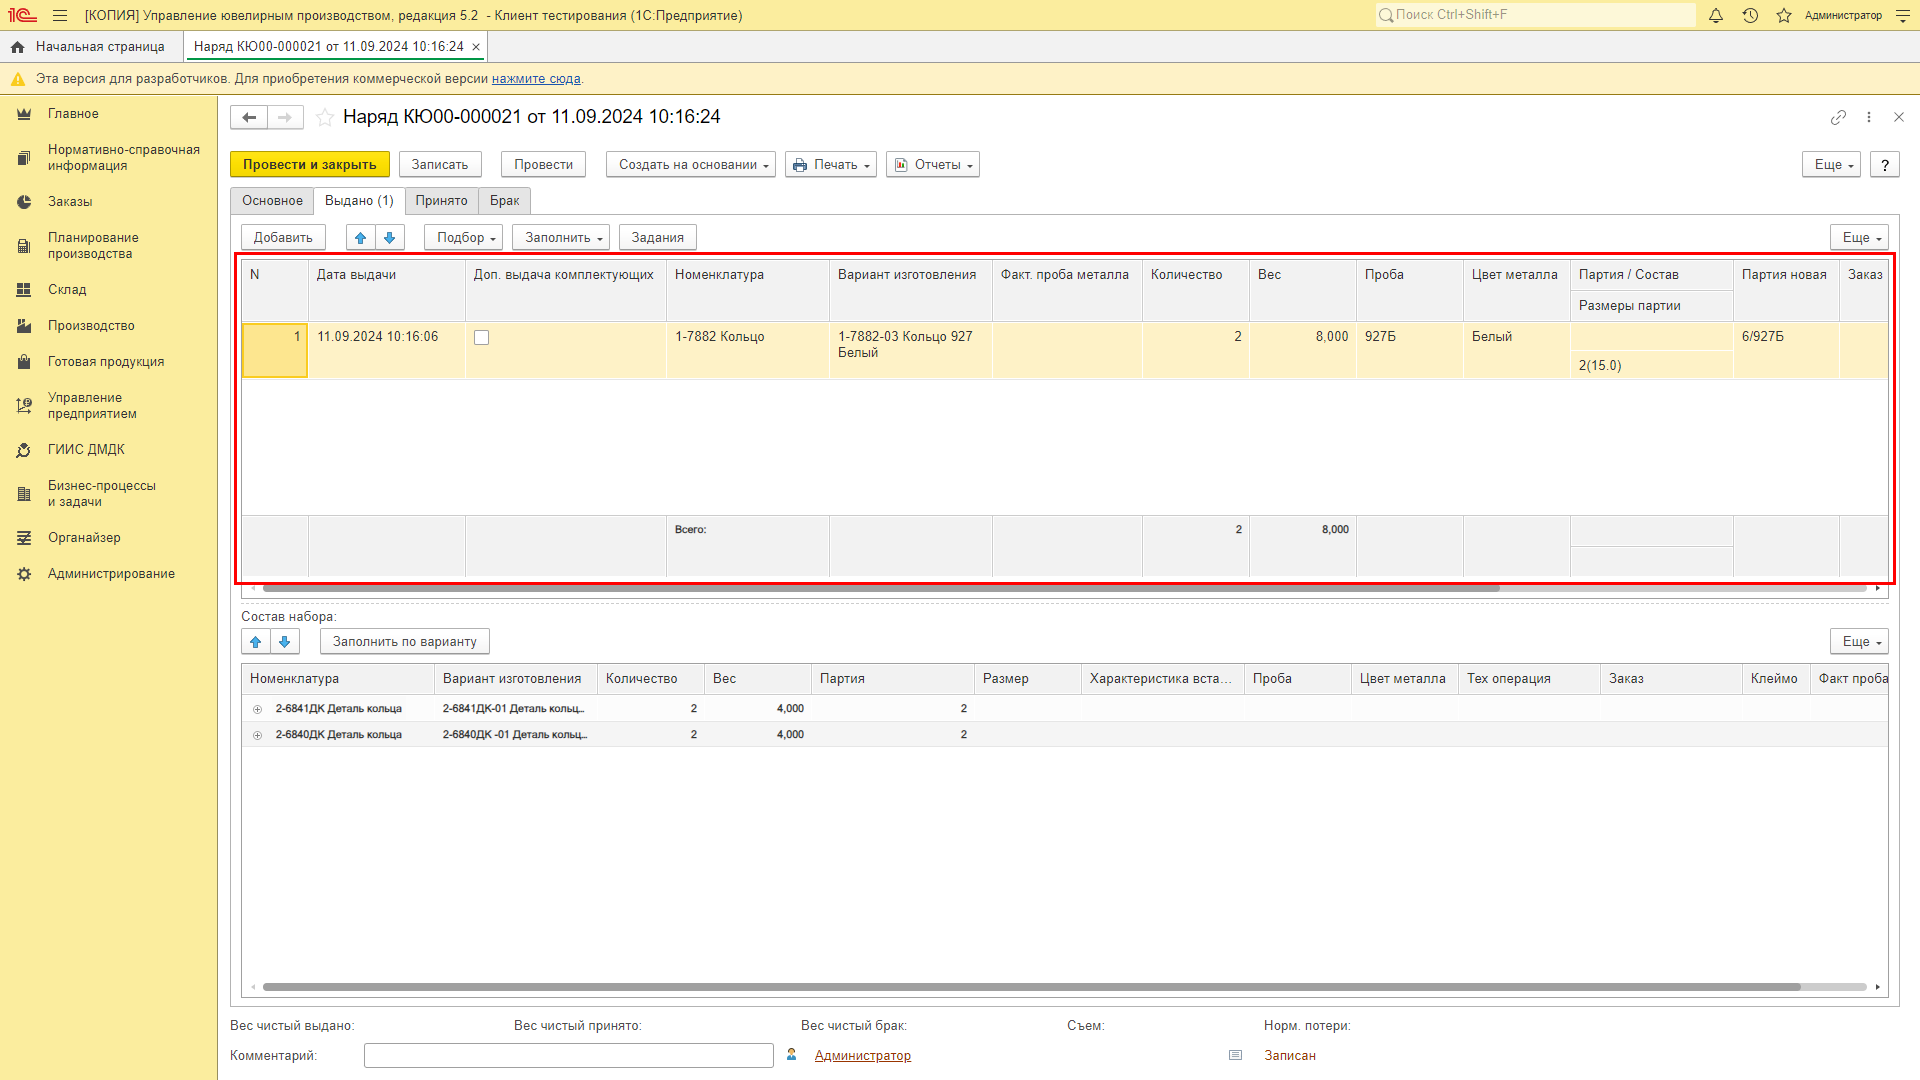Screen dimensions: 1920x1080
Task: Open Создать на основании dropdown
Action: (x=691, y=165)
